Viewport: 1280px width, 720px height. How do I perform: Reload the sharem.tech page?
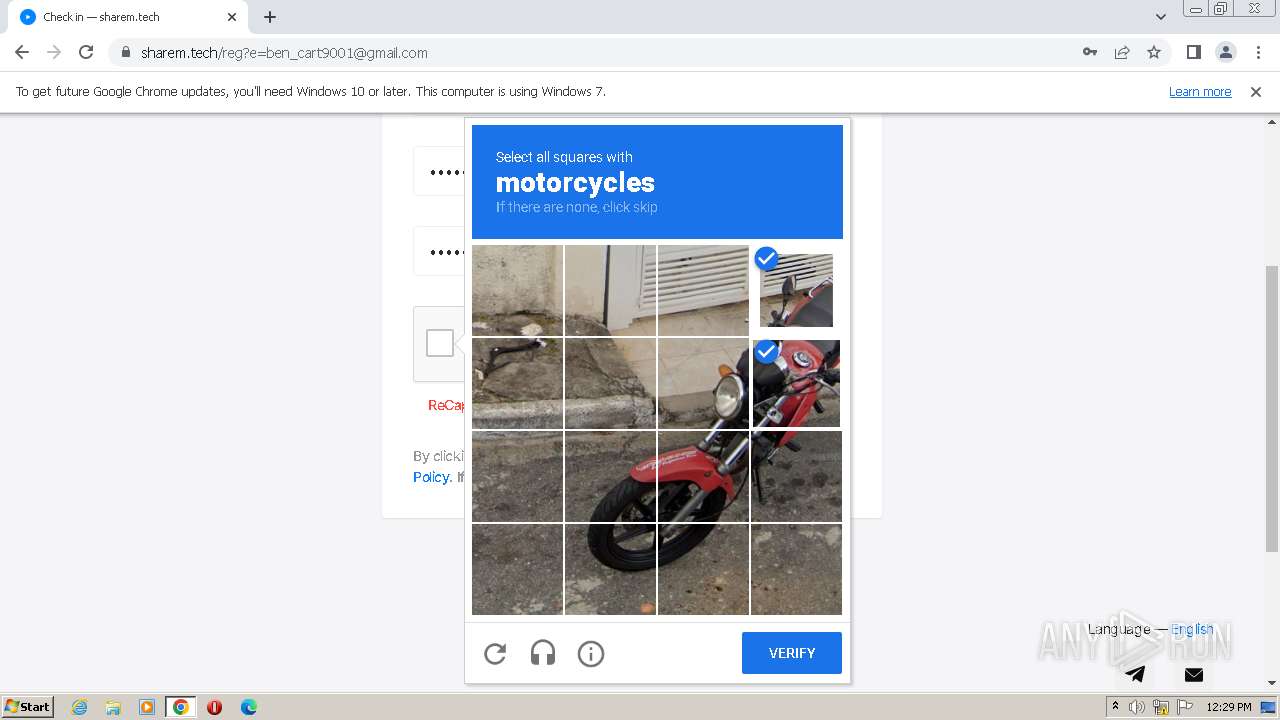click(86, 52)
